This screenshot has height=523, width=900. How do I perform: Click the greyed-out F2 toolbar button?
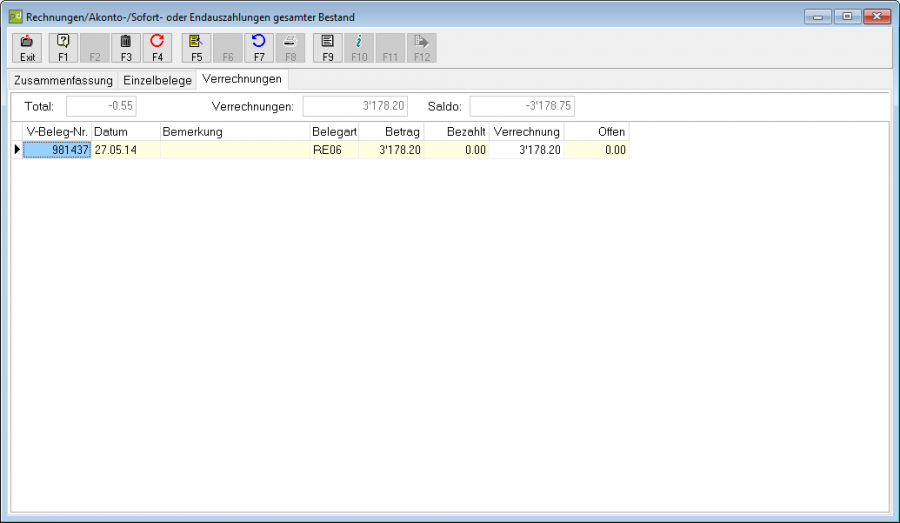click(95, 48)
